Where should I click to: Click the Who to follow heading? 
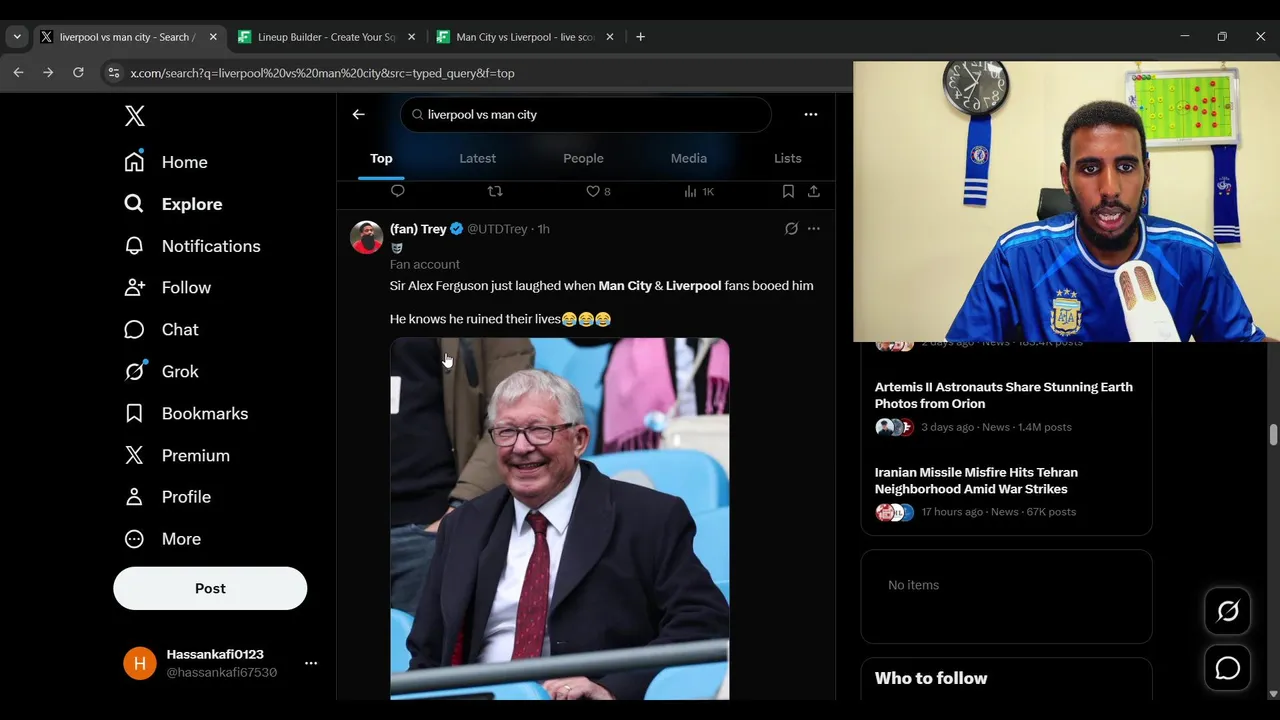tap(931, 678)
